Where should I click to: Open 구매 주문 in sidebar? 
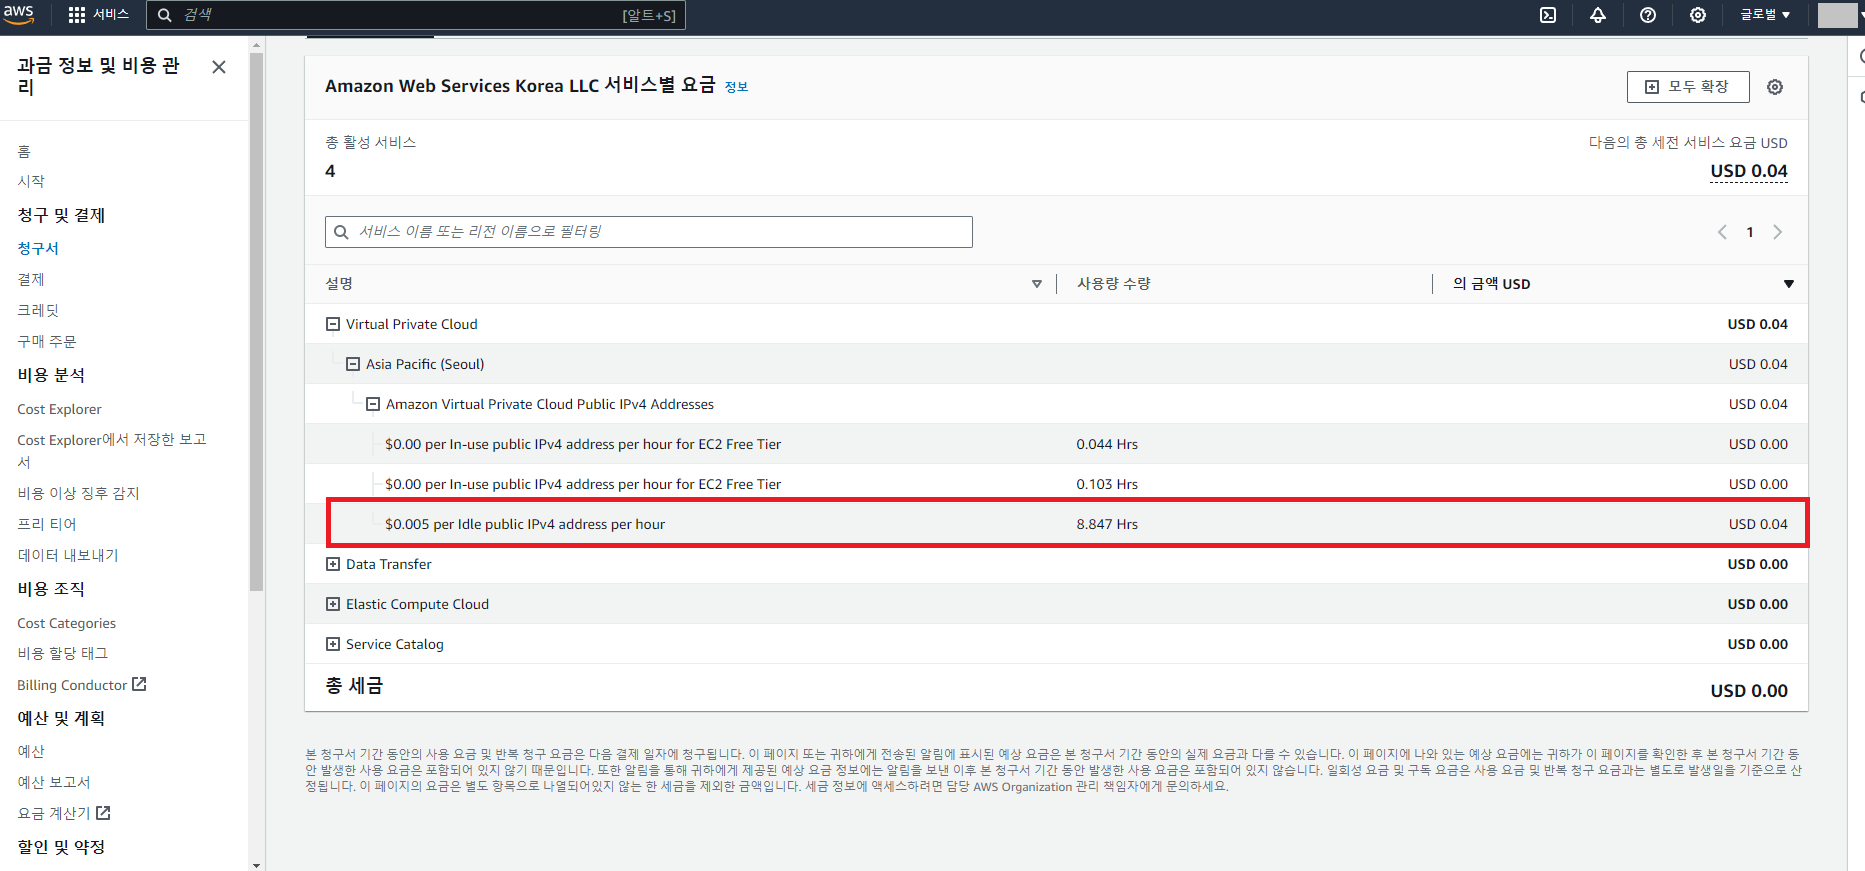point(47,341)
